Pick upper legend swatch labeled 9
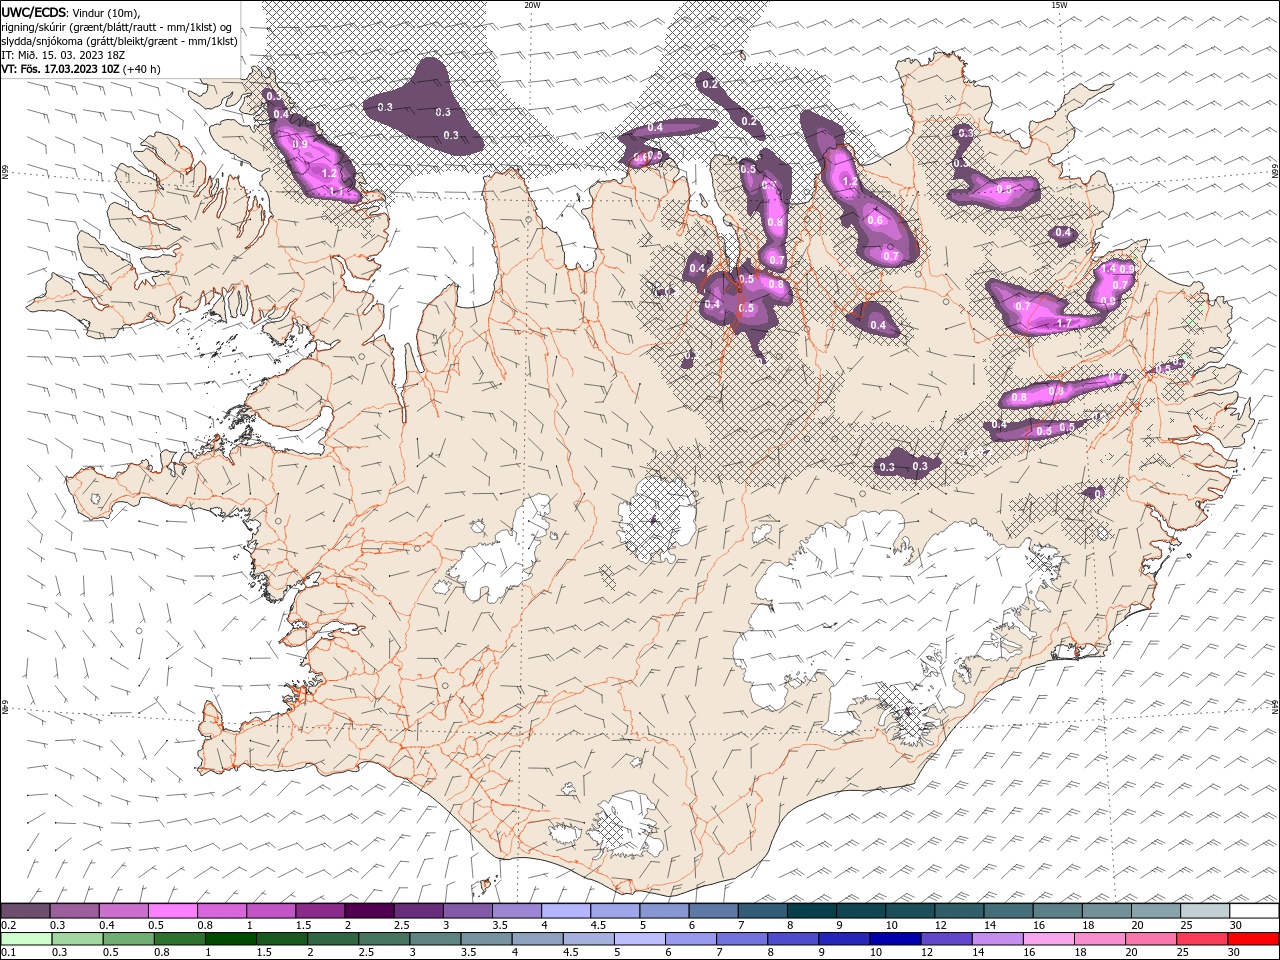The width and height of the screenshot is (1280, 960). (861, 911)
